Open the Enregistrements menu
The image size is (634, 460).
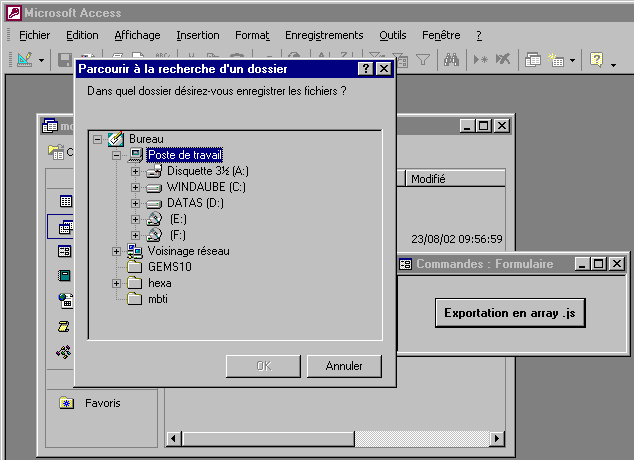click(324, 35)
